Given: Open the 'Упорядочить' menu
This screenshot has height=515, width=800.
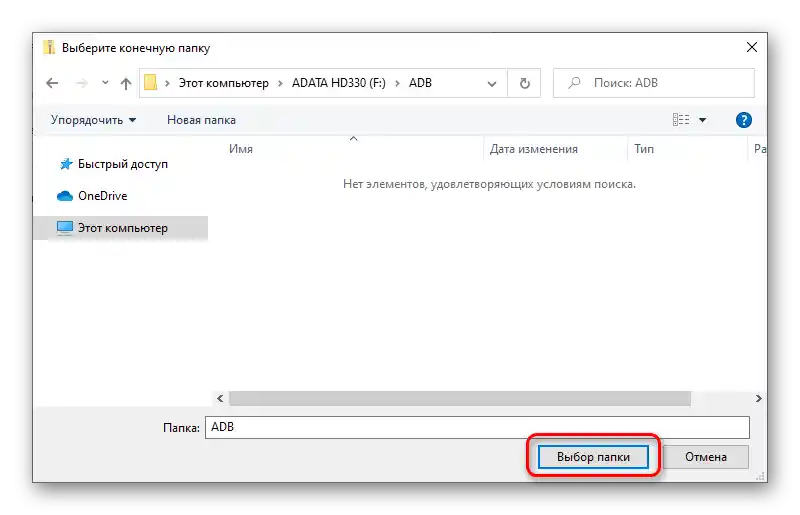Looking at the screenshot, I should 93,120.
